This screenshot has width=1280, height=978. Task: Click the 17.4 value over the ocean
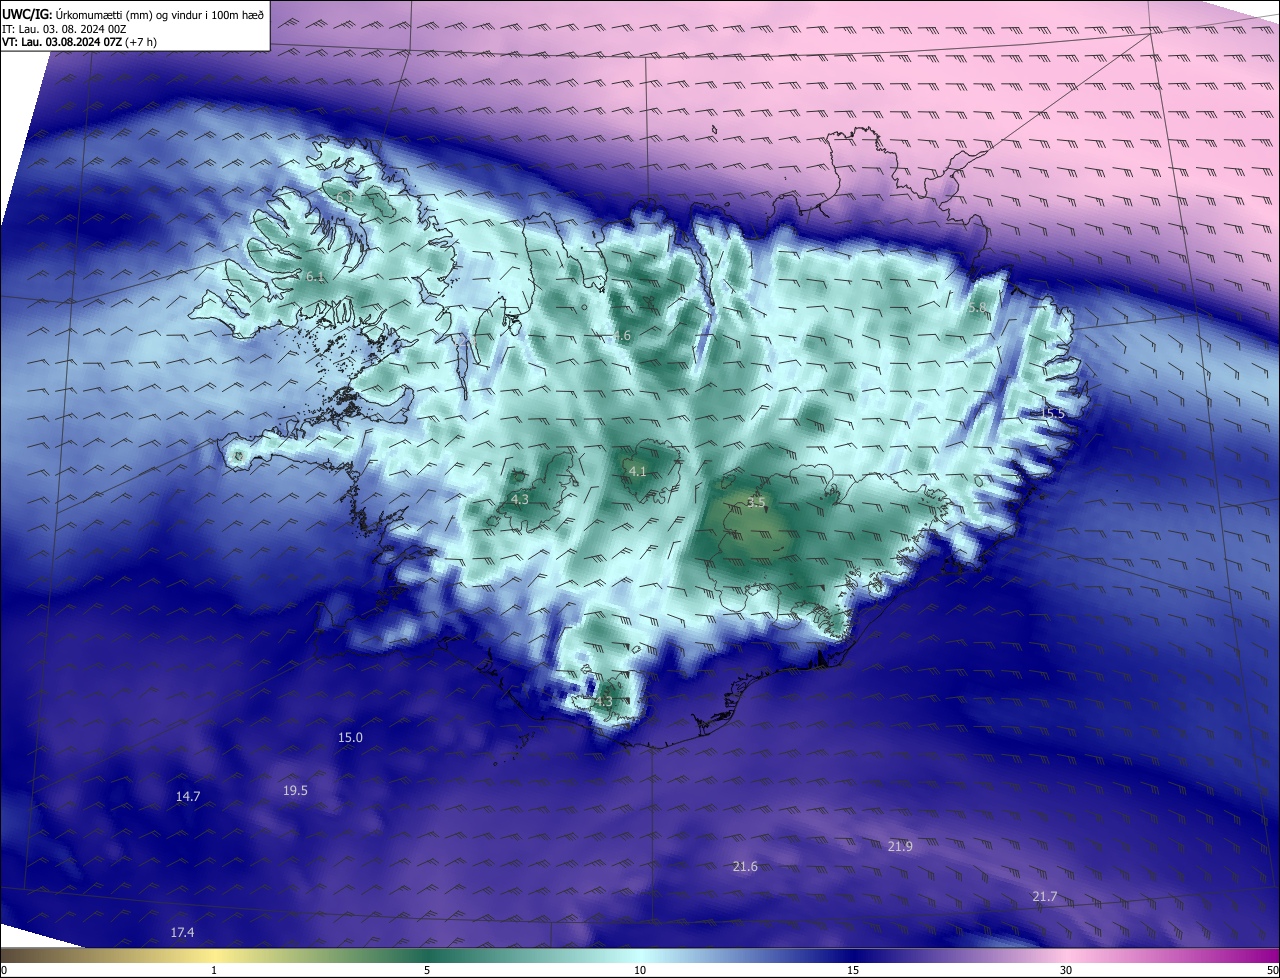click(182, 932)
